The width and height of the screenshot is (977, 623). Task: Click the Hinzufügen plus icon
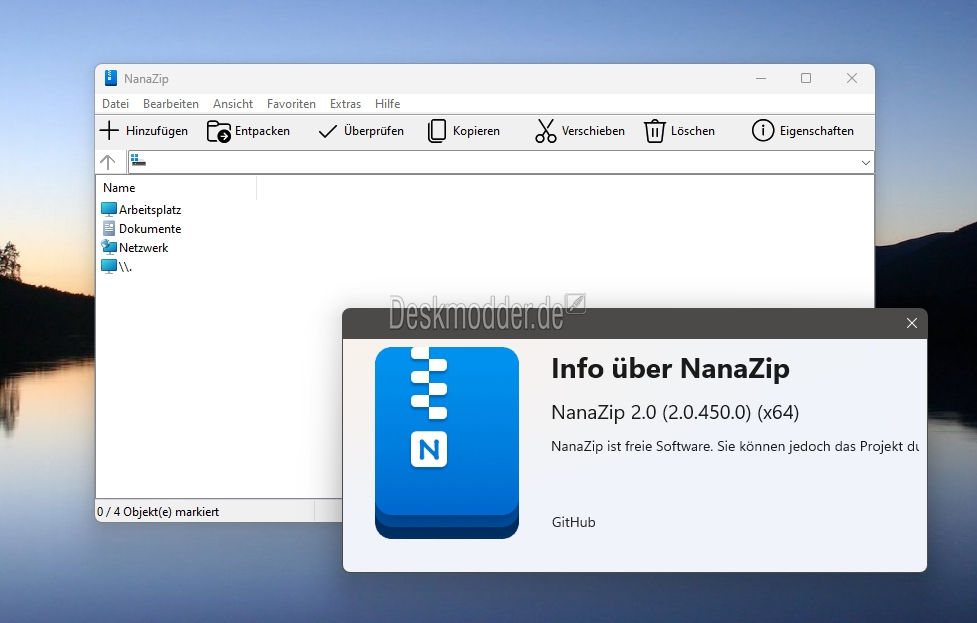click(x=109, y=131)
